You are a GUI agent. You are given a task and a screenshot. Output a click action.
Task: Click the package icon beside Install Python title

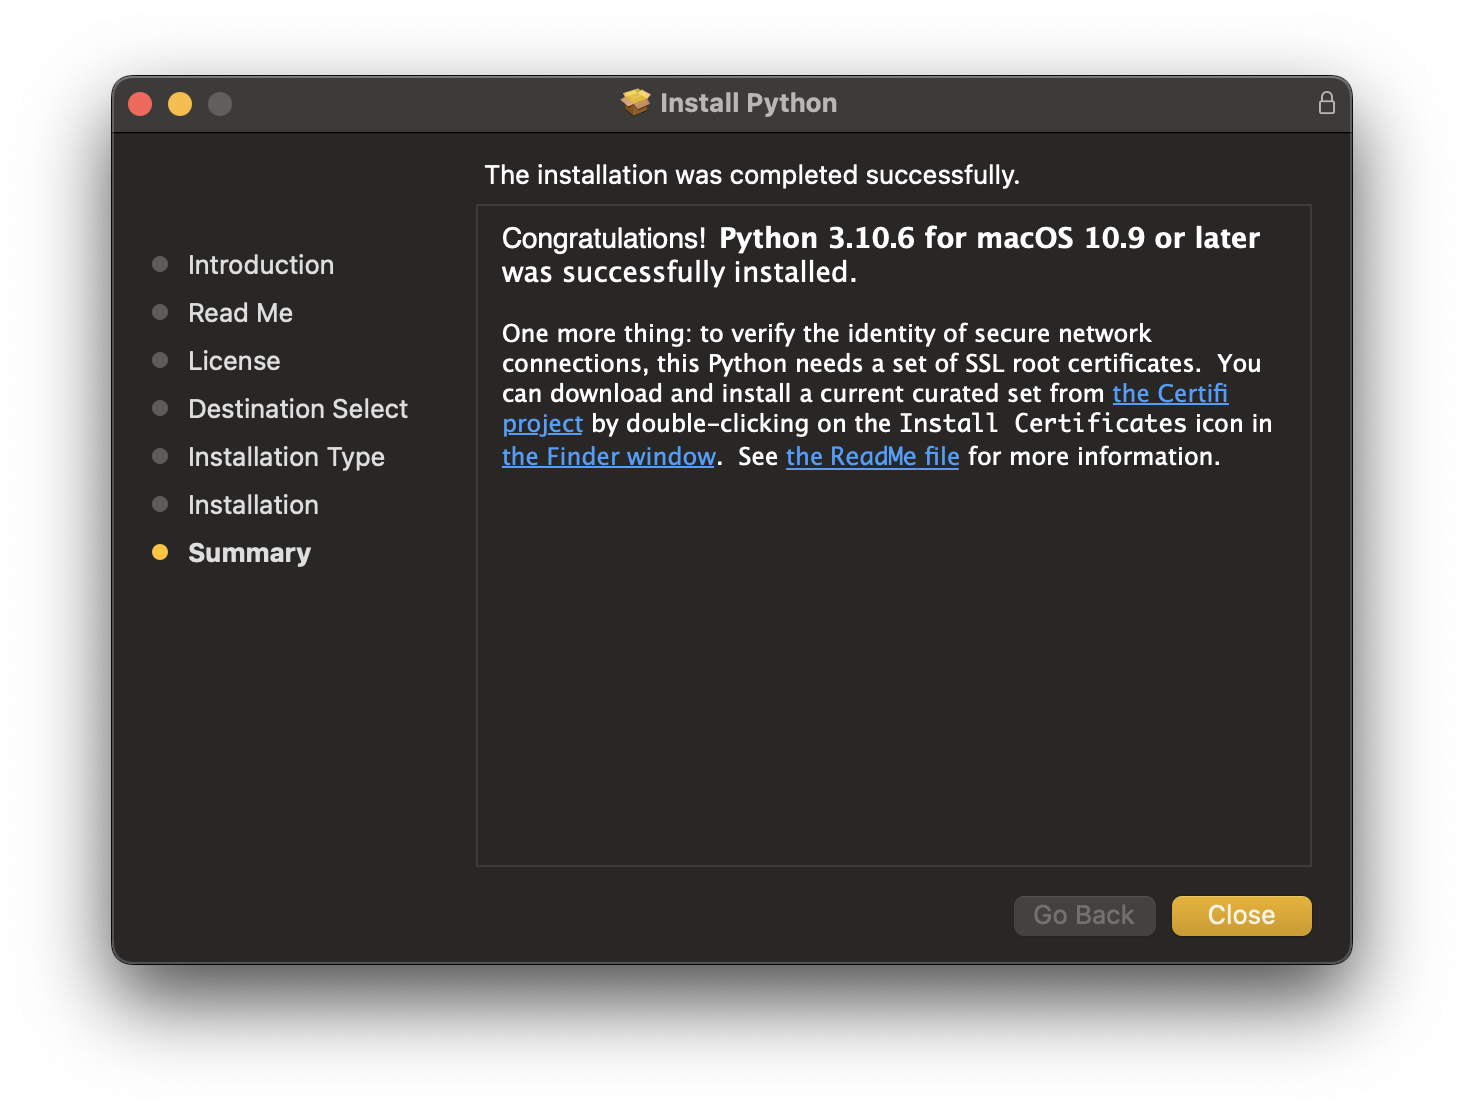coord(635,102)
